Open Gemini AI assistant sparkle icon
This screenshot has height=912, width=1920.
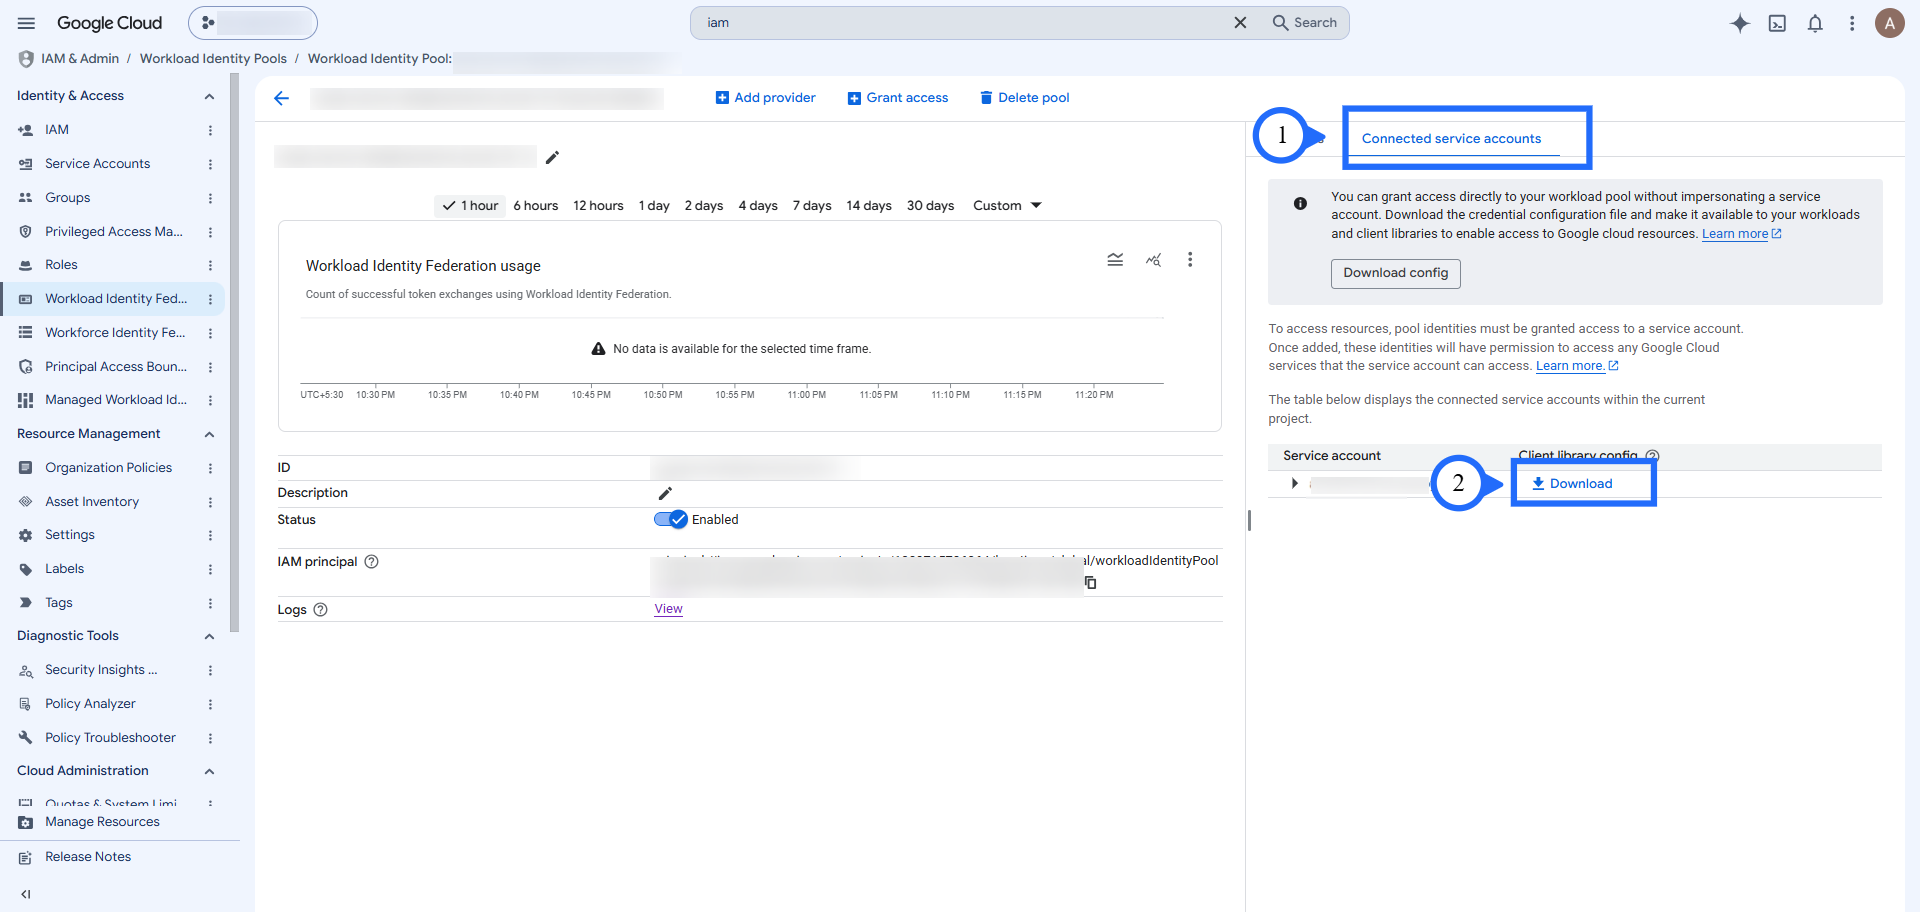tap(1740, 23)
